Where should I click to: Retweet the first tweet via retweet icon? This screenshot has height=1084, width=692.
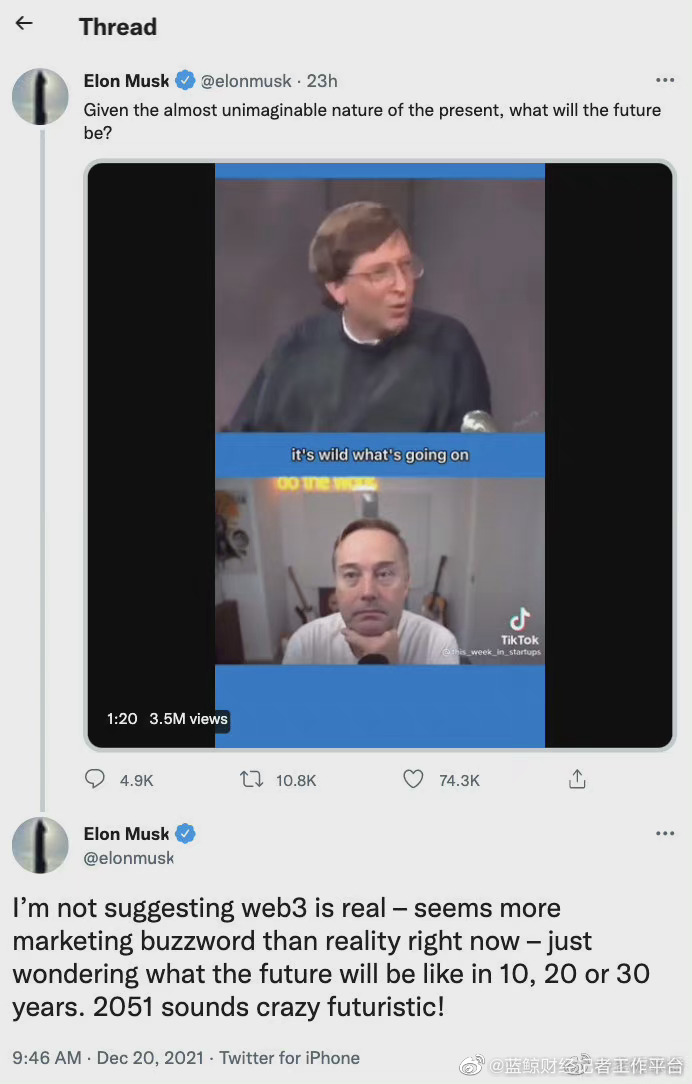click(x=252, y=779)
